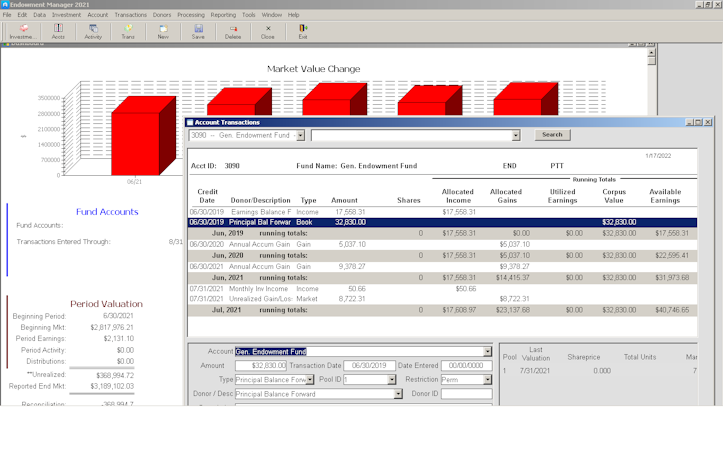Open the Trans toolbar icon
Image resolution: width=723 pixels, height=450 pixels.
pyautogui.click(x=128, y=31)
